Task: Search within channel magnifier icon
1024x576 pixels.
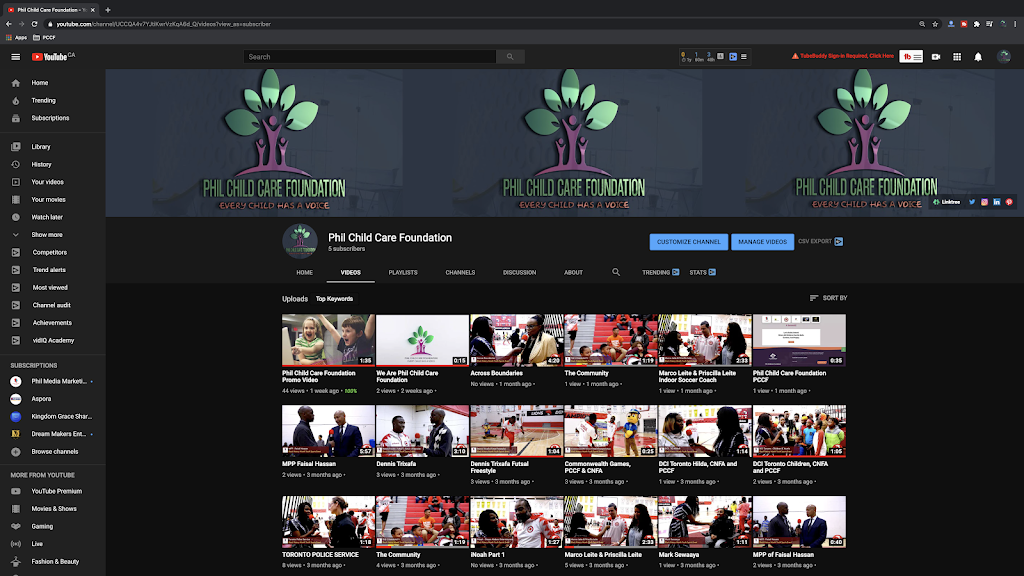Action: (x=616, y=272)
